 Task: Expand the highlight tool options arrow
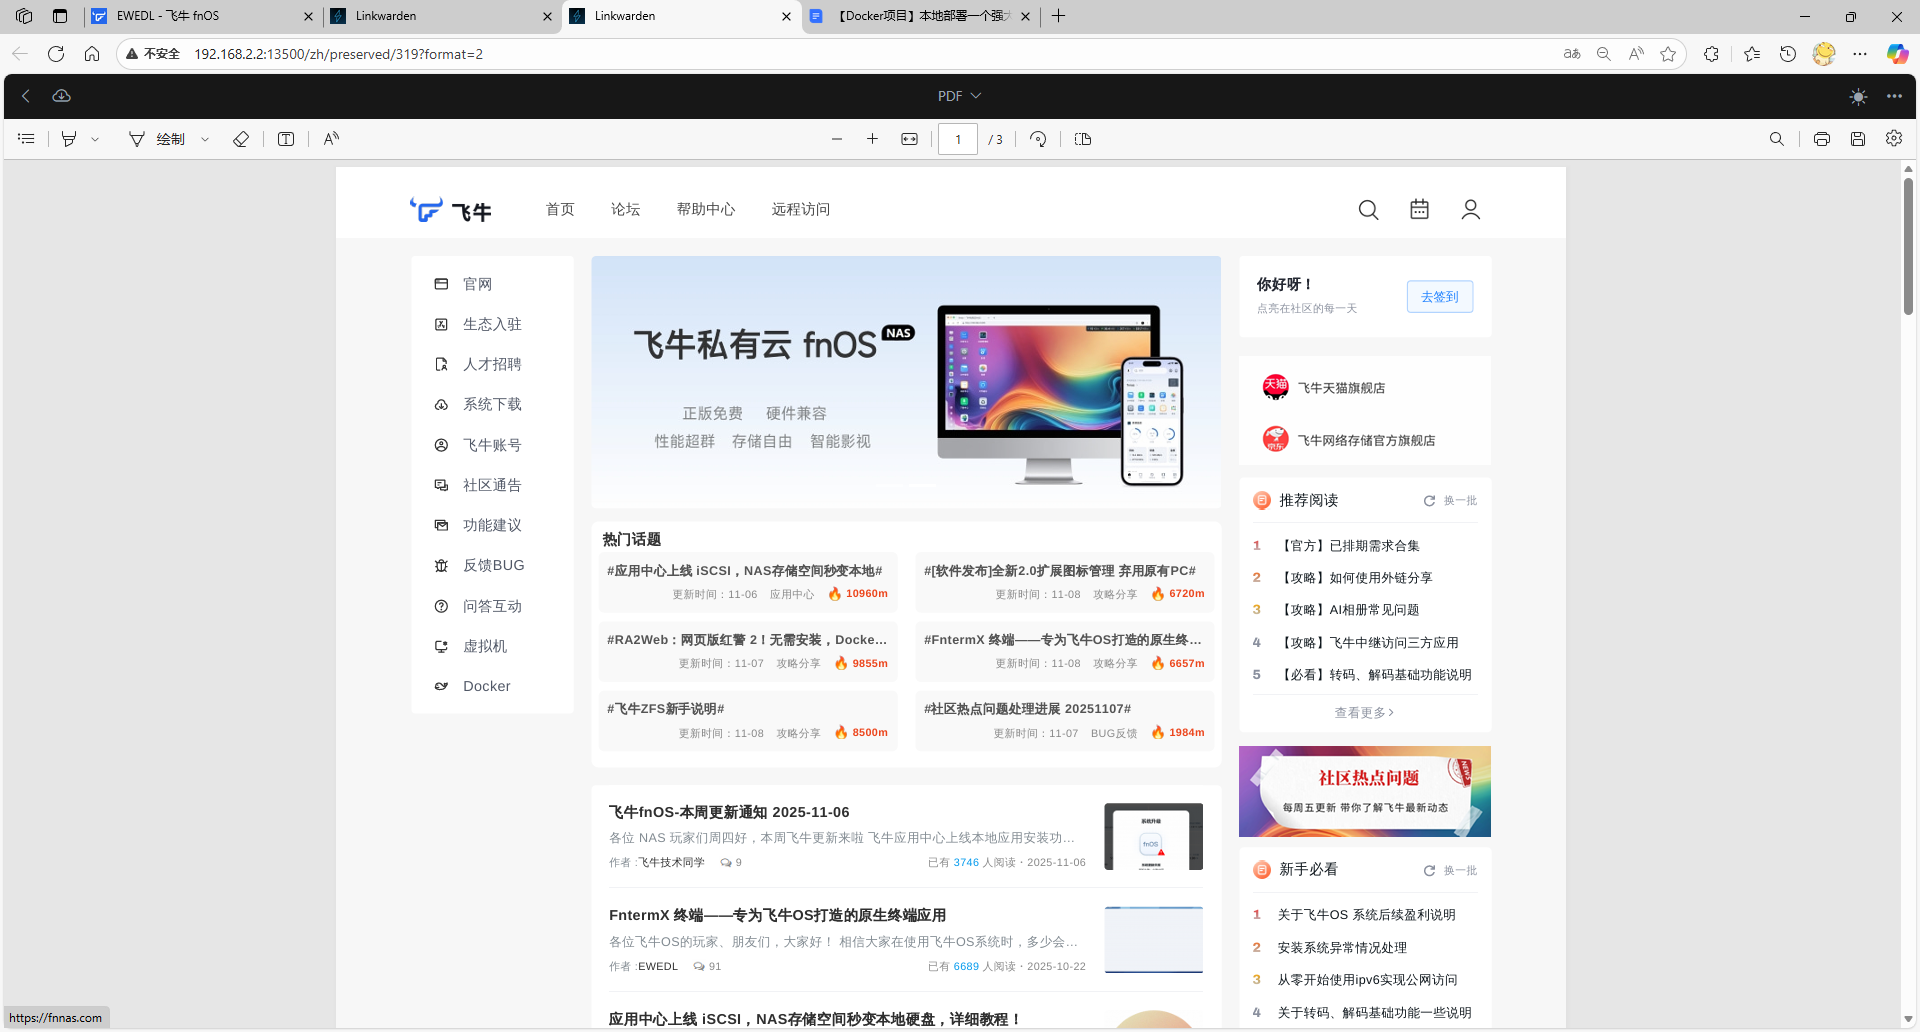coord(95,139)
